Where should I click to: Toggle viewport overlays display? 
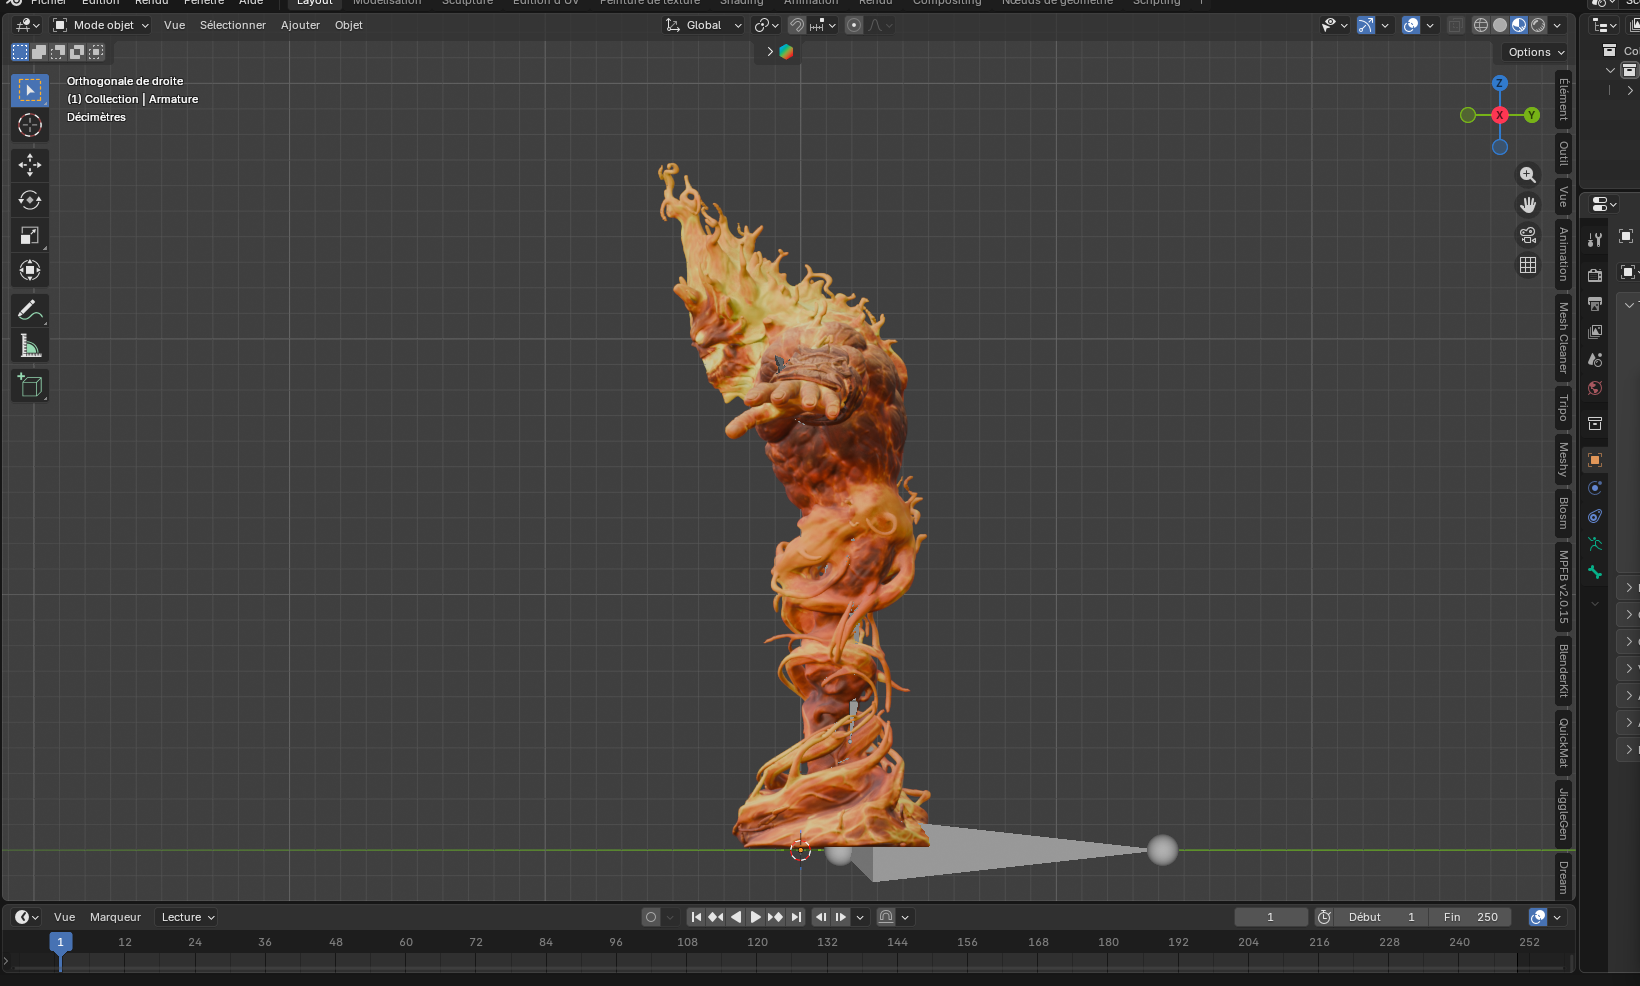tap(1411, 25)
